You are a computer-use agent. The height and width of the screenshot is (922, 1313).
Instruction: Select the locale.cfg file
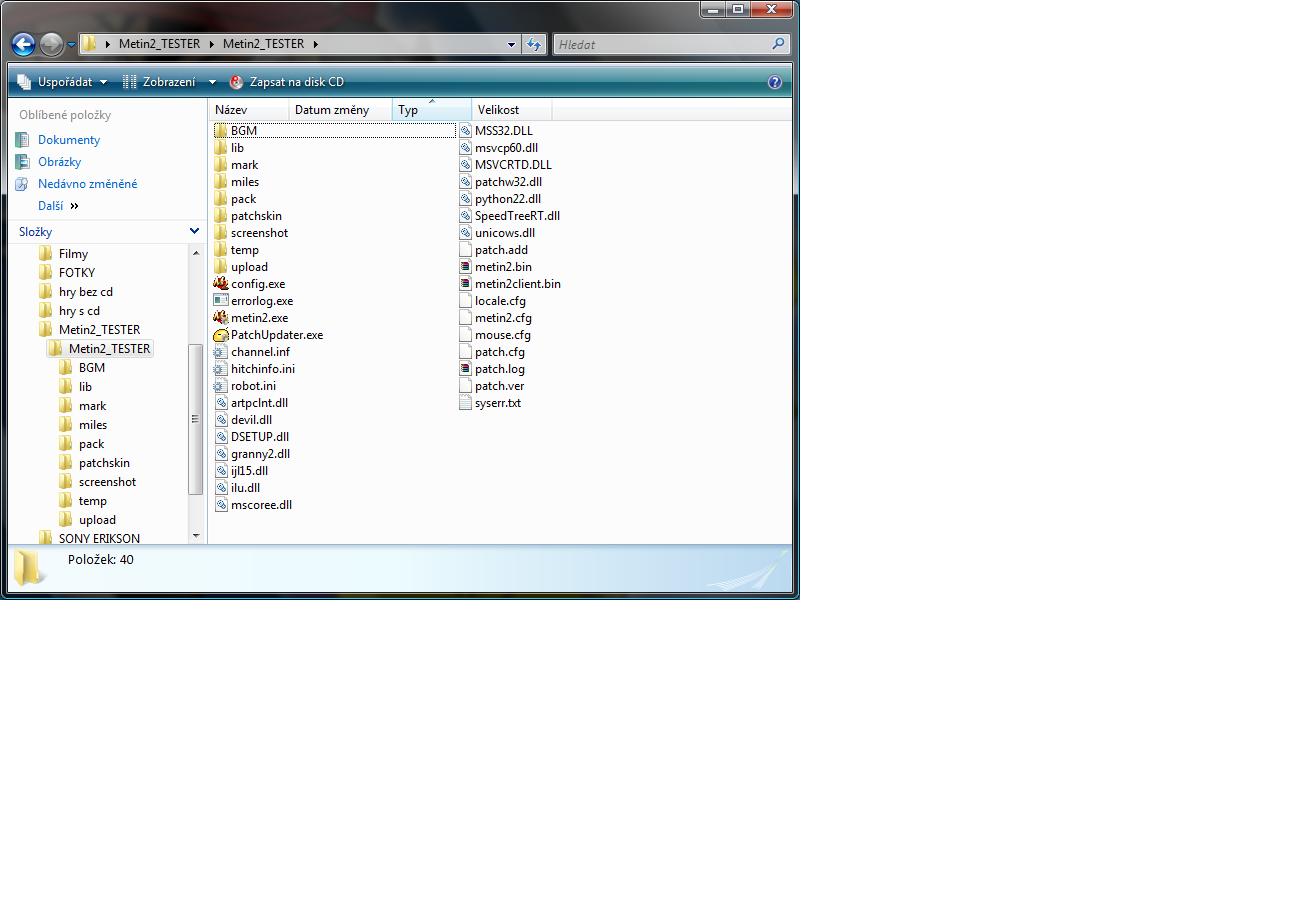[500, 301]
